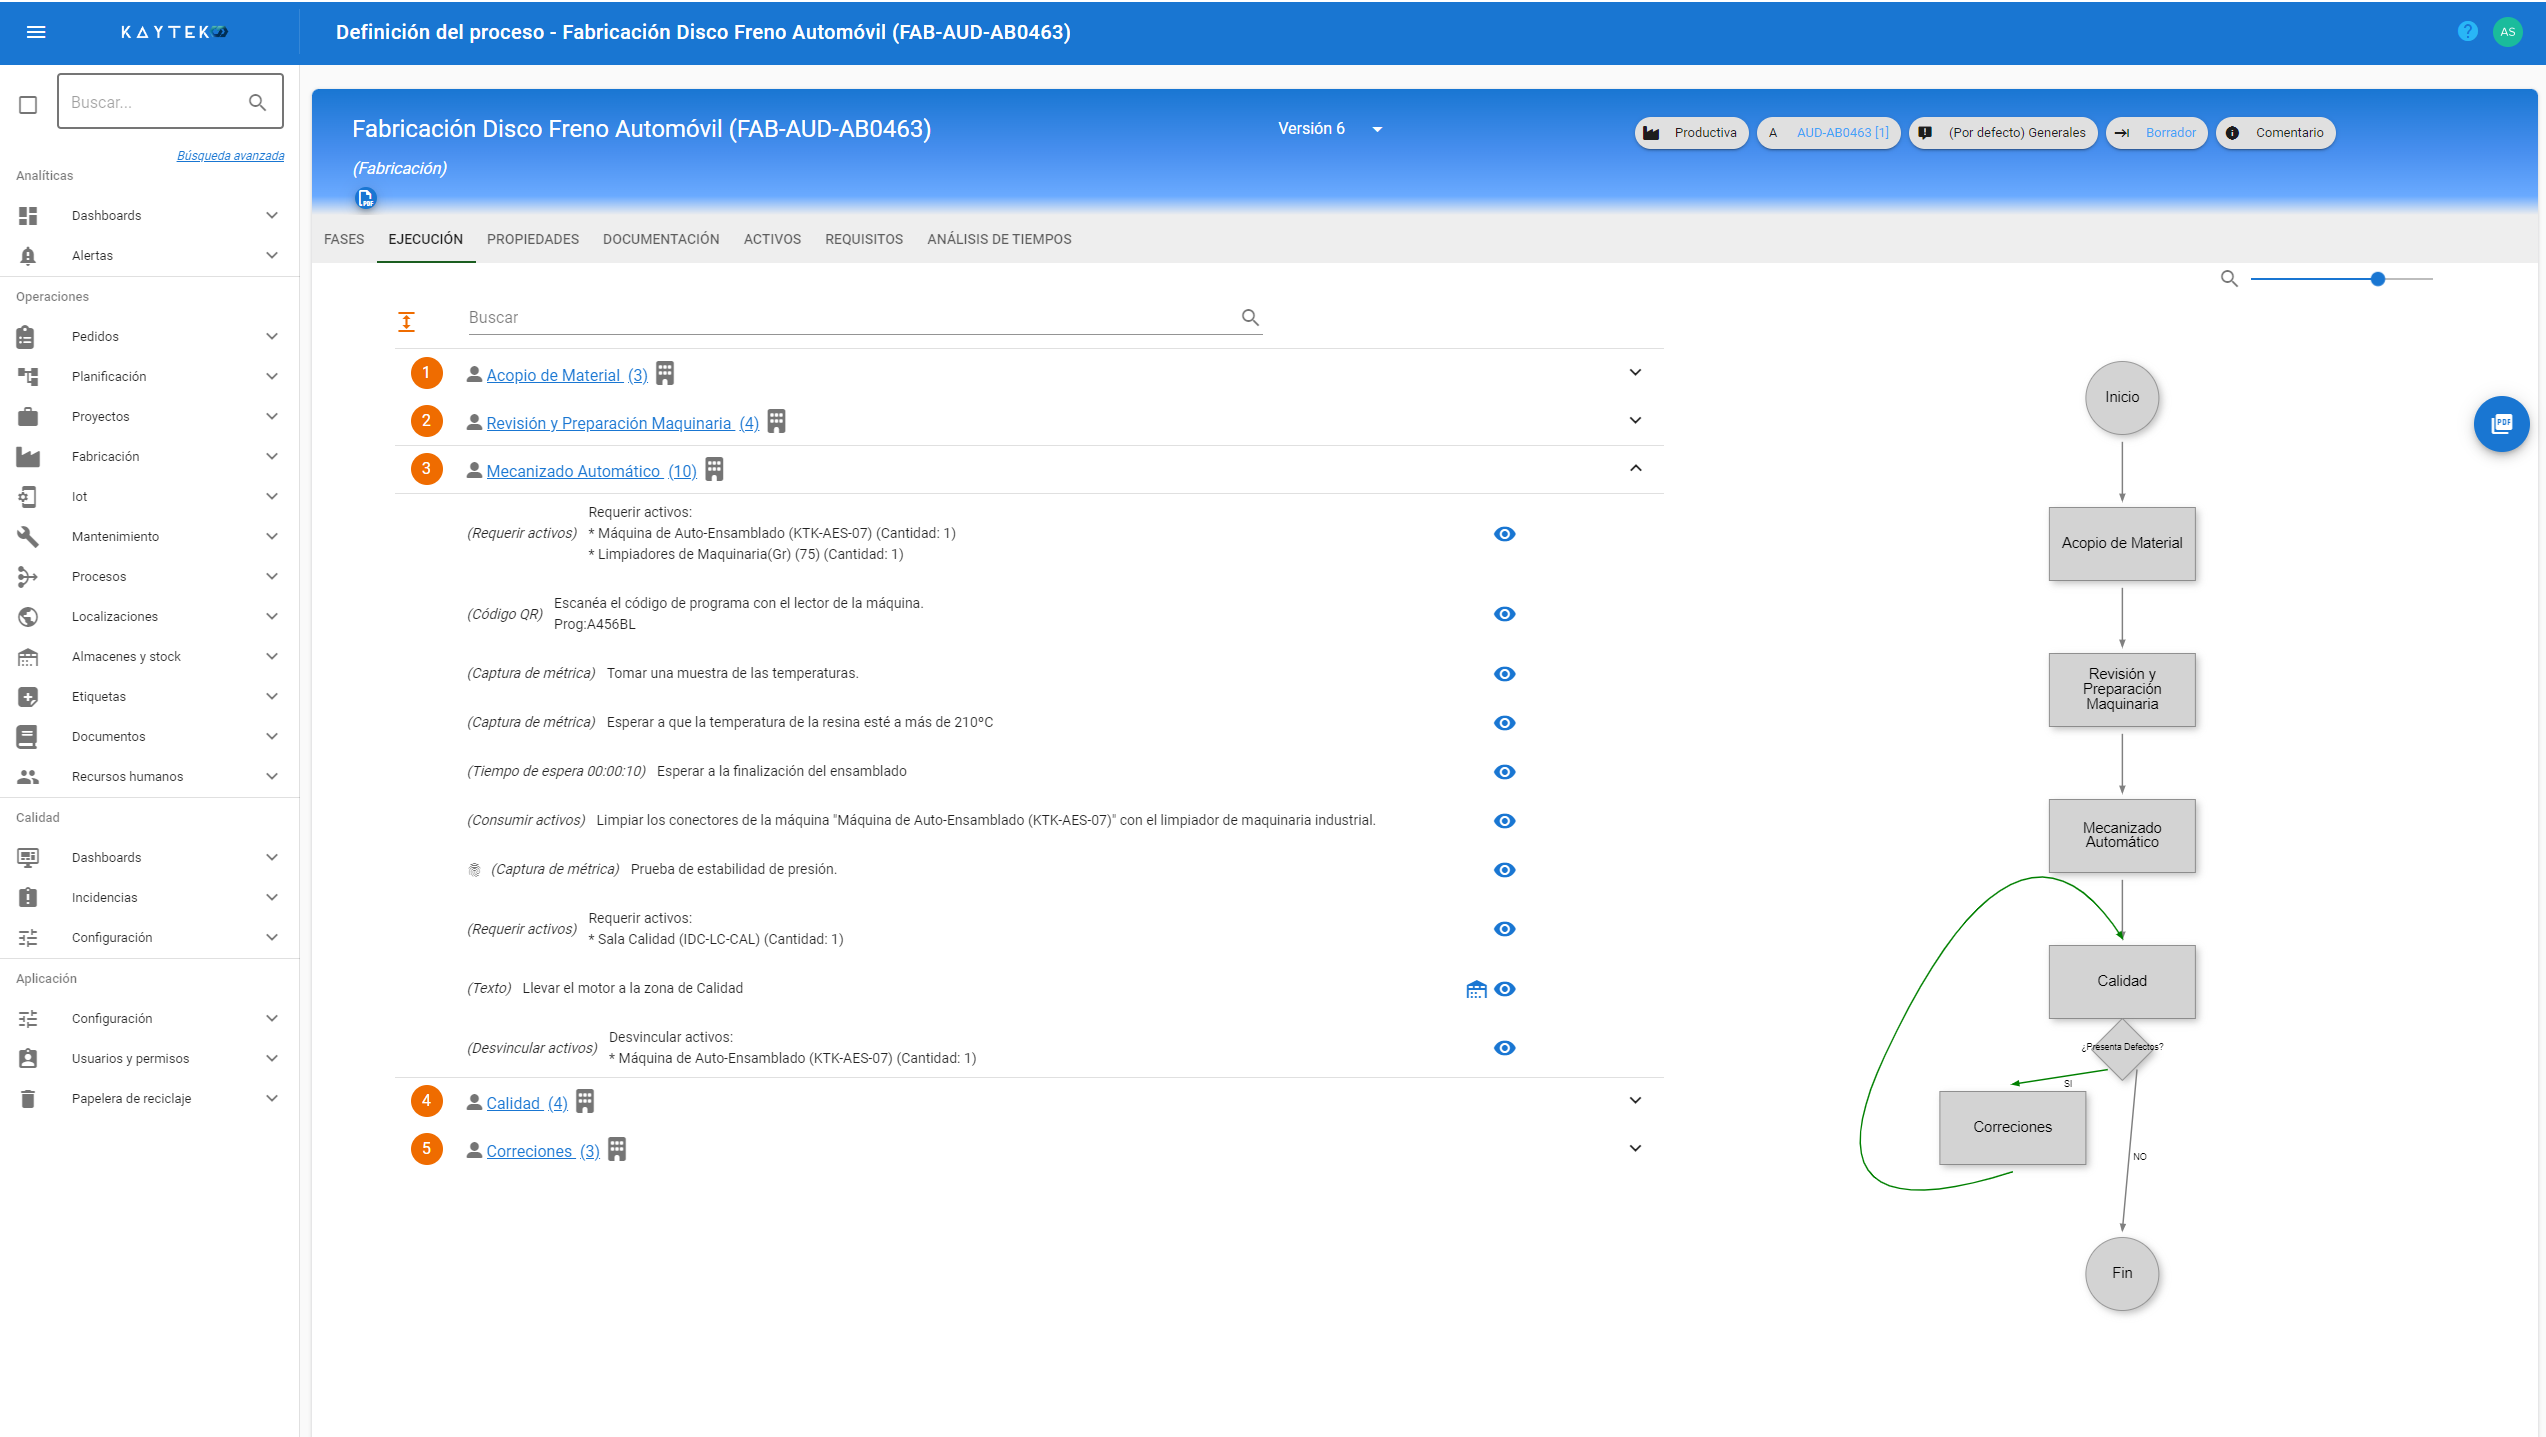2546x1437 pixels.
Task: Expand the Calidad phase row
Action: click(1635, 1101)
